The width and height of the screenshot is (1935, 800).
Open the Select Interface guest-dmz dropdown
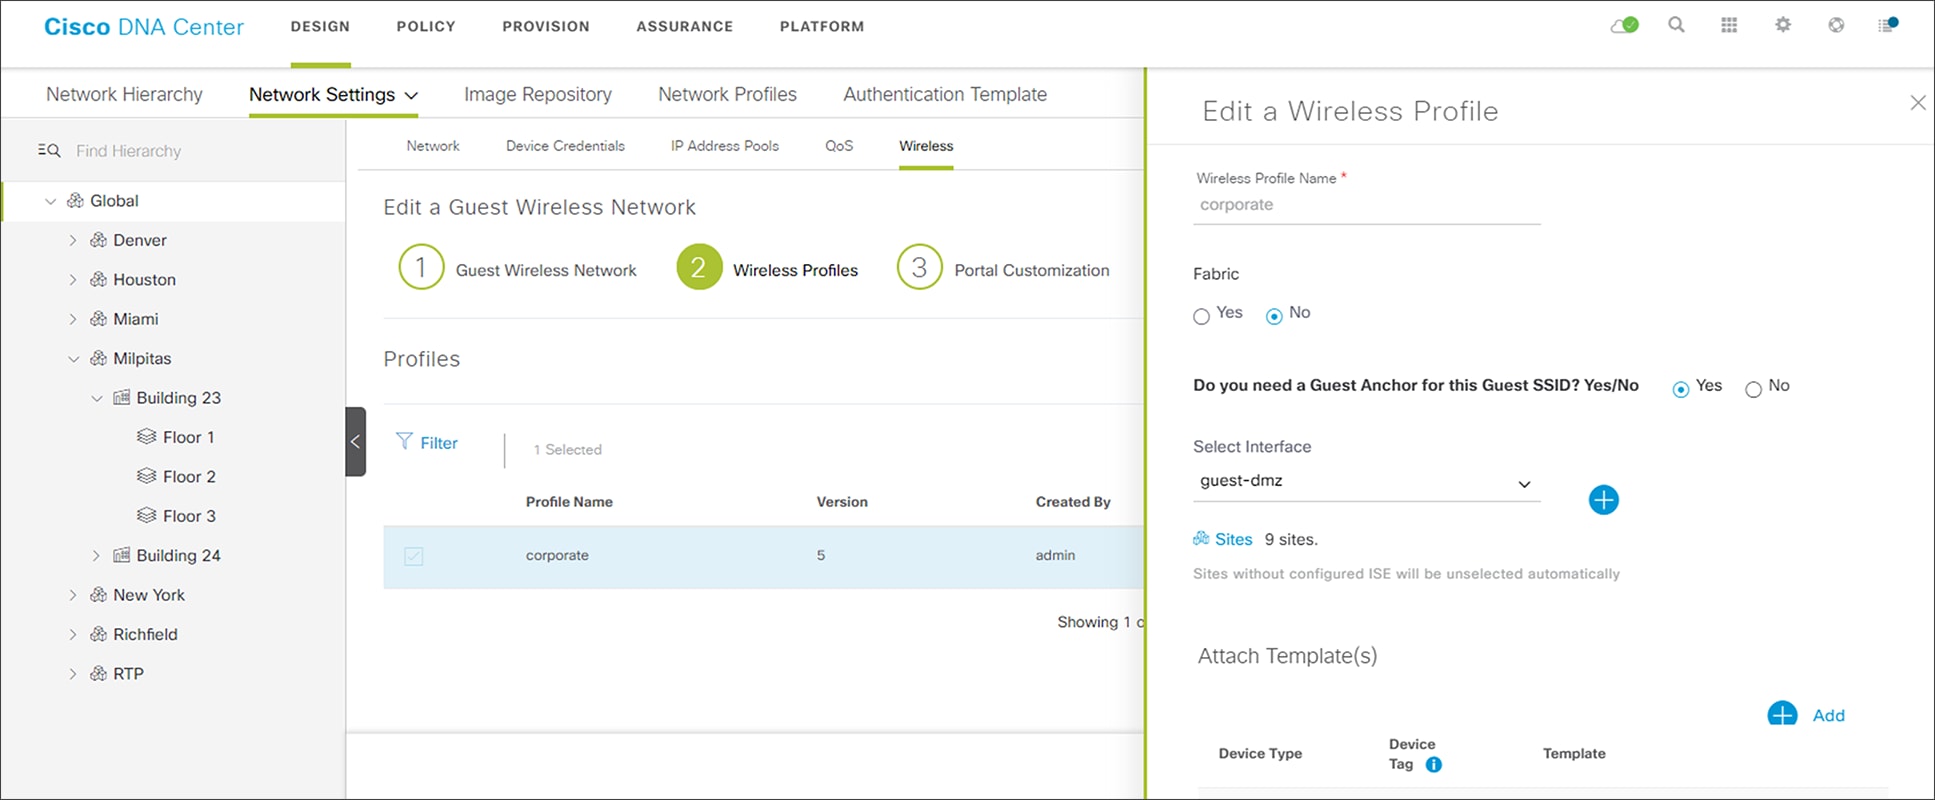1366,482
